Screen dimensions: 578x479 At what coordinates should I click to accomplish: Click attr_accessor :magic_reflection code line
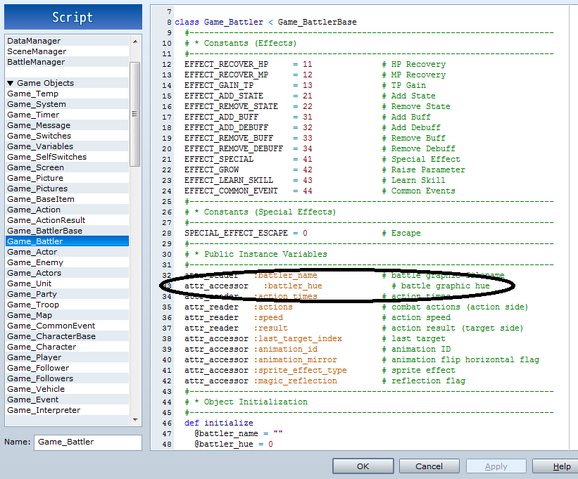tap(261, 381)
